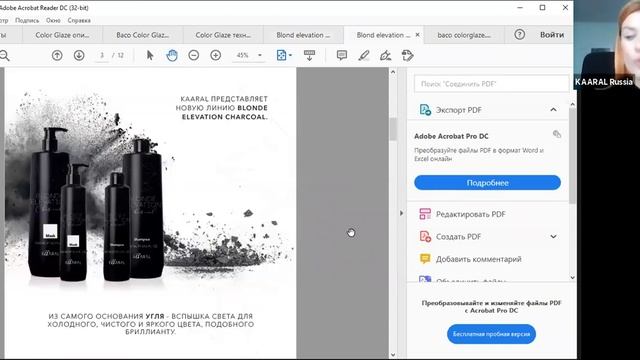Click the tools search field
640x360 pixels.
pos(491,84)
